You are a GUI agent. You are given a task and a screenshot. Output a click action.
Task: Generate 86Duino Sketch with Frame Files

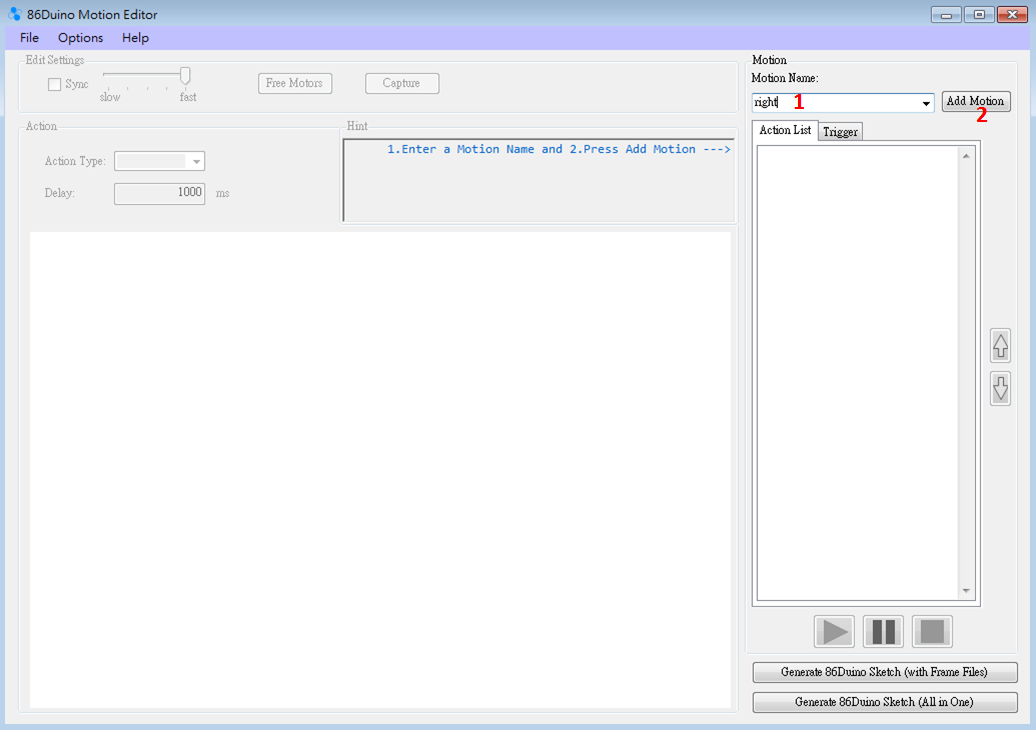[885, 673]
